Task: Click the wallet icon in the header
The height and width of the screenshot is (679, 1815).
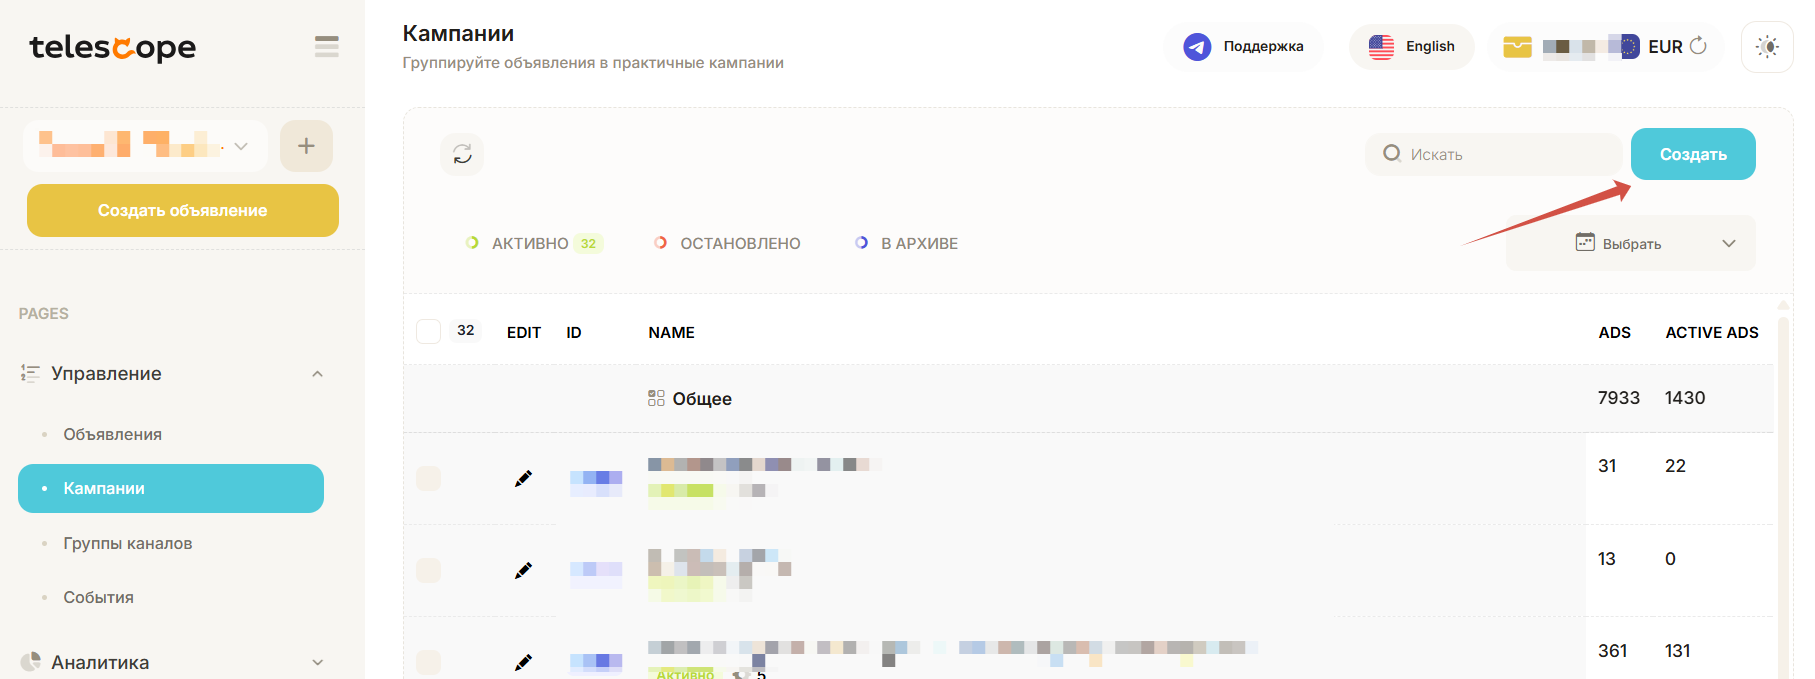Action: (1517, 47)
